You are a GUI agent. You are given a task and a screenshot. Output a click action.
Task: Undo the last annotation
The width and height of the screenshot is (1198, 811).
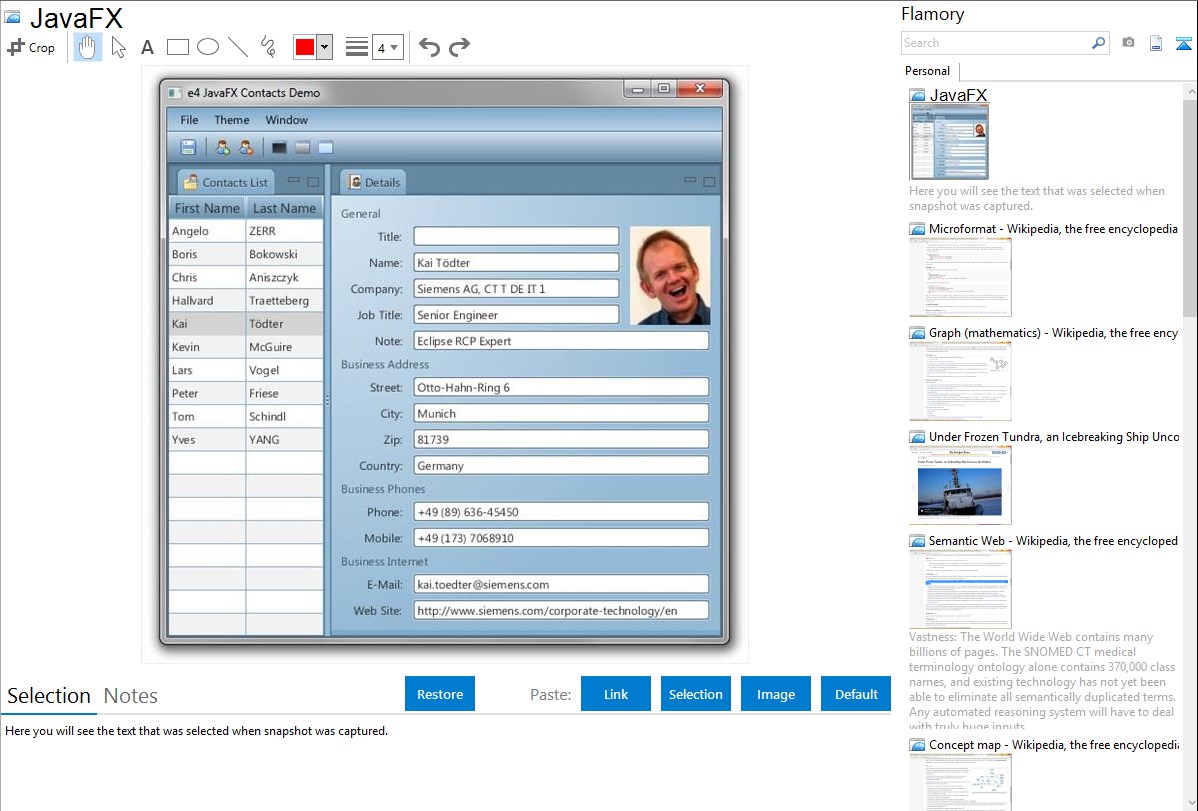tap(429, 47)
